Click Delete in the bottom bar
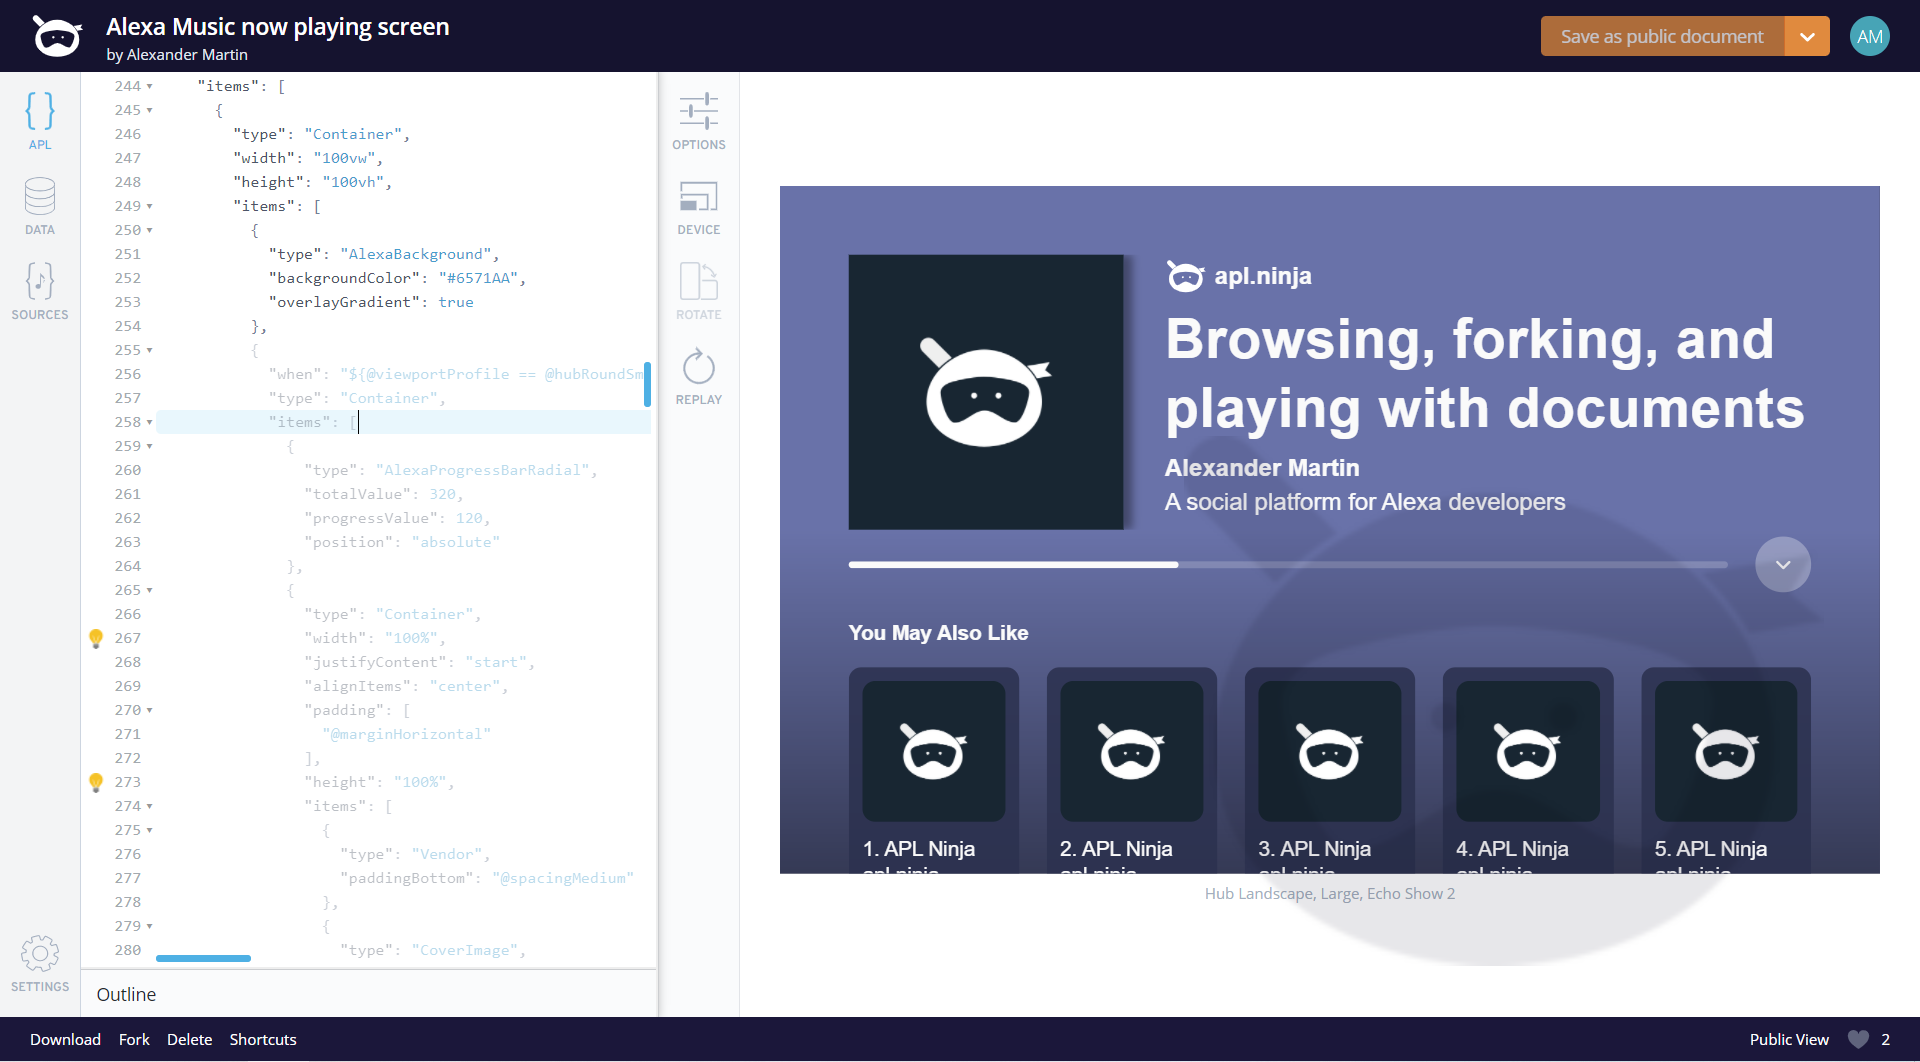 point(189,1039)
